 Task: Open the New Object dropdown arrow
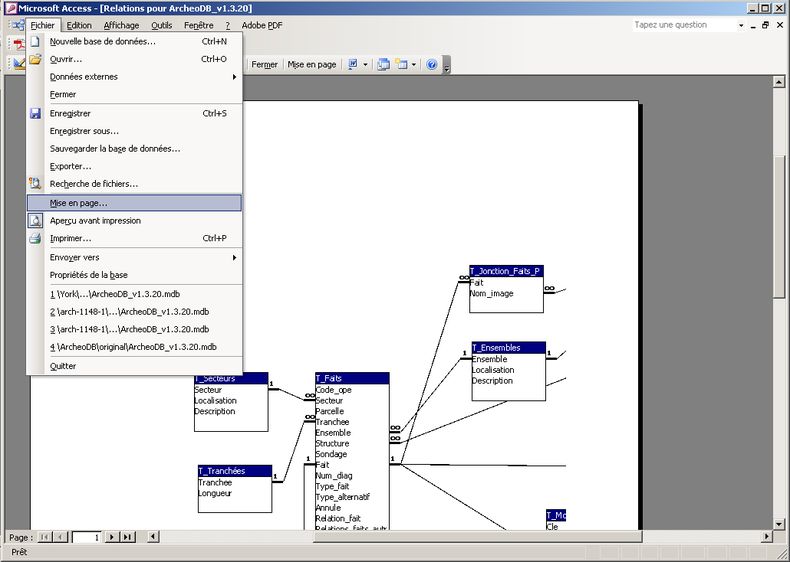[414, 65]
